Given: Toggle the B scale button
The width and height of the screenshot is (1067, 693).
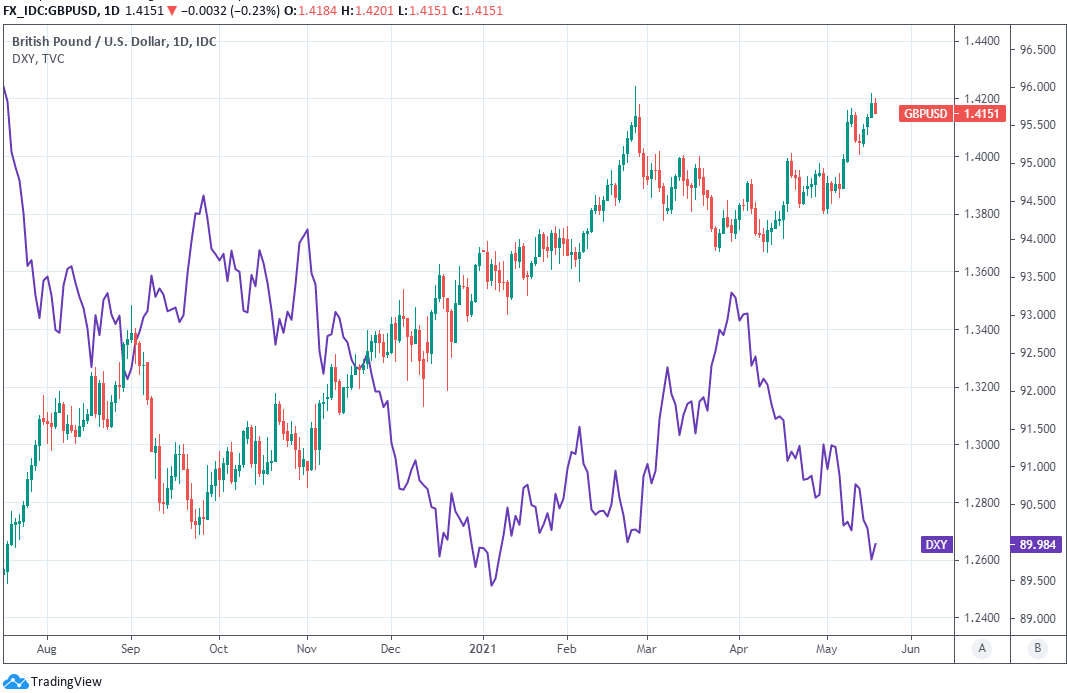Looking at the screenshot, I should [x=1037, y=648].
